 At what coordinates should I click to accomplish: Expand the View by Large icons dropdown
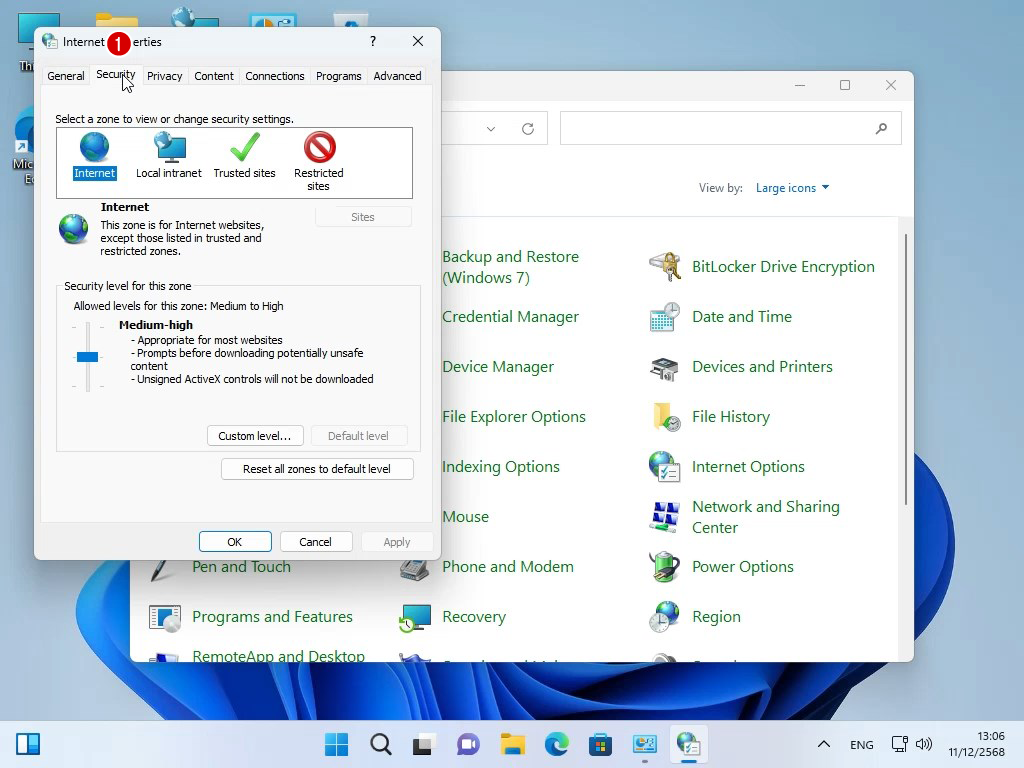792,188
